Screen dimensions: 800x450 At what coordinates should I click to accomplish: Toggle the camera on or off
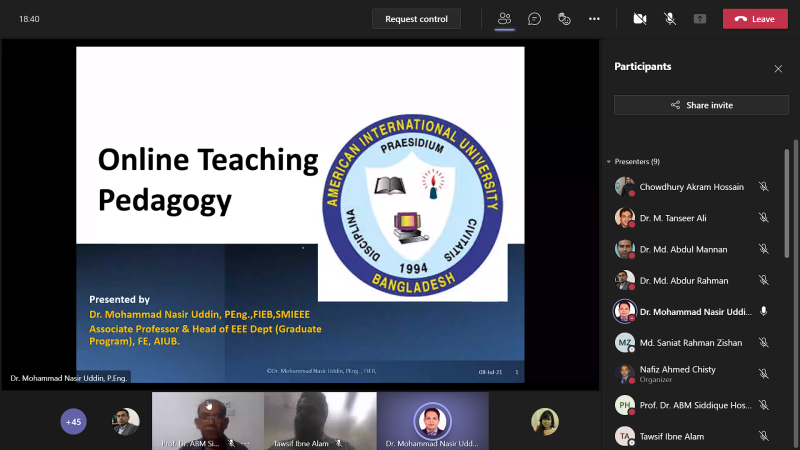point(640,19)
